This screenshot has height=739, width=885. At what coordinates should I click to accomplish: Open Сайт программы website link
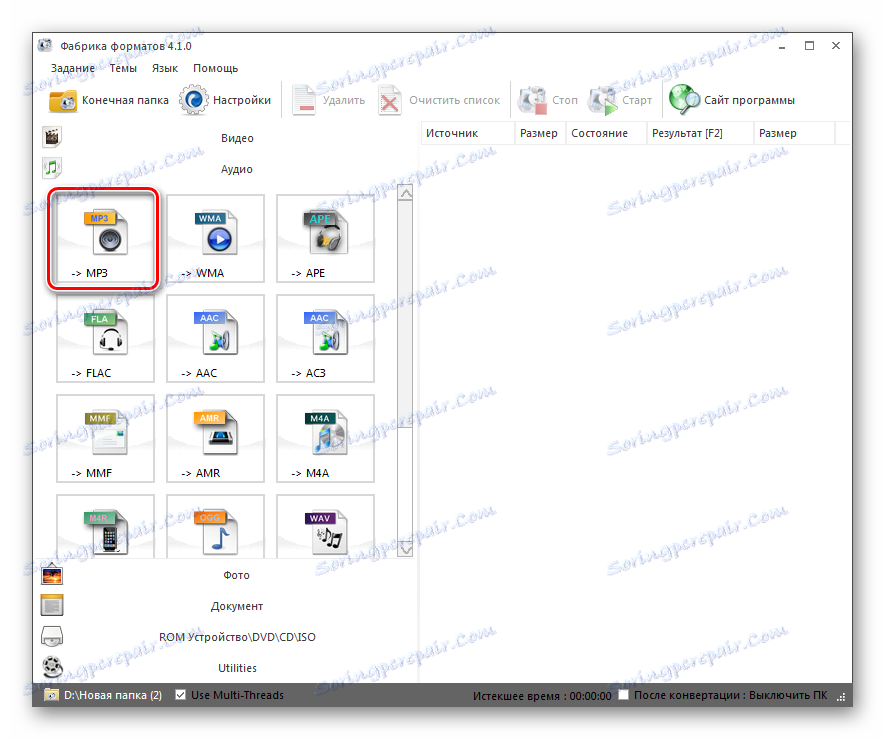tap(732, 100)
